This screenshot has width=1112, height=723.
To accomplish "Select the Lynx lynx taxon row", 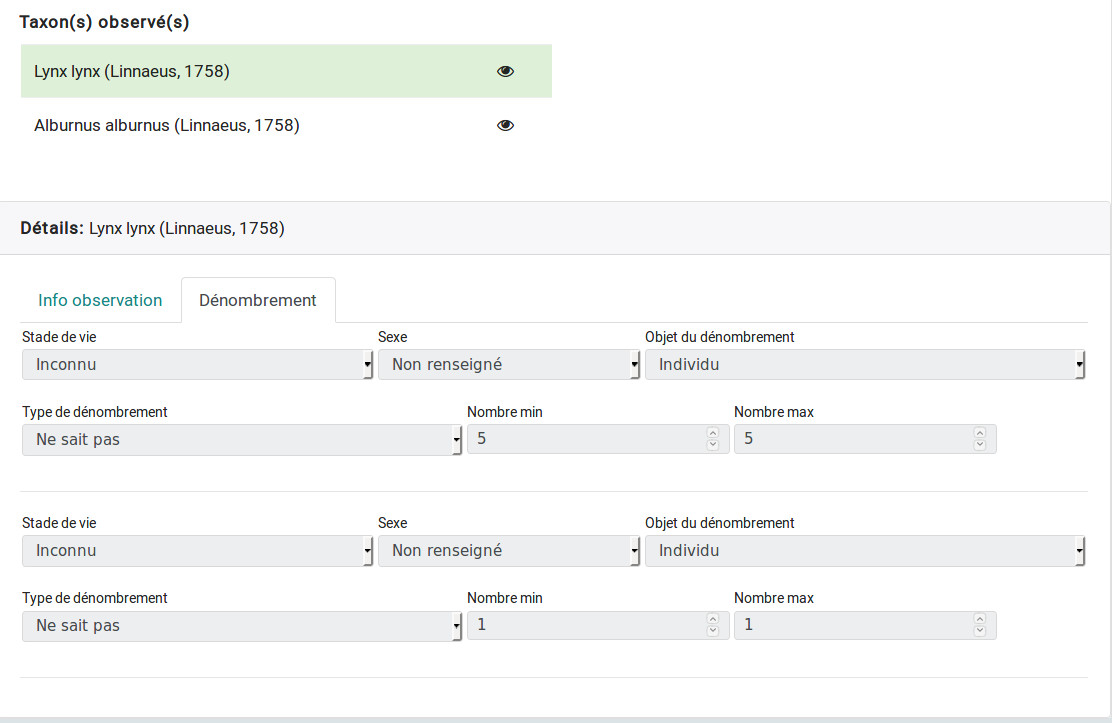I will pyautogui.click(x=287, y=71).
